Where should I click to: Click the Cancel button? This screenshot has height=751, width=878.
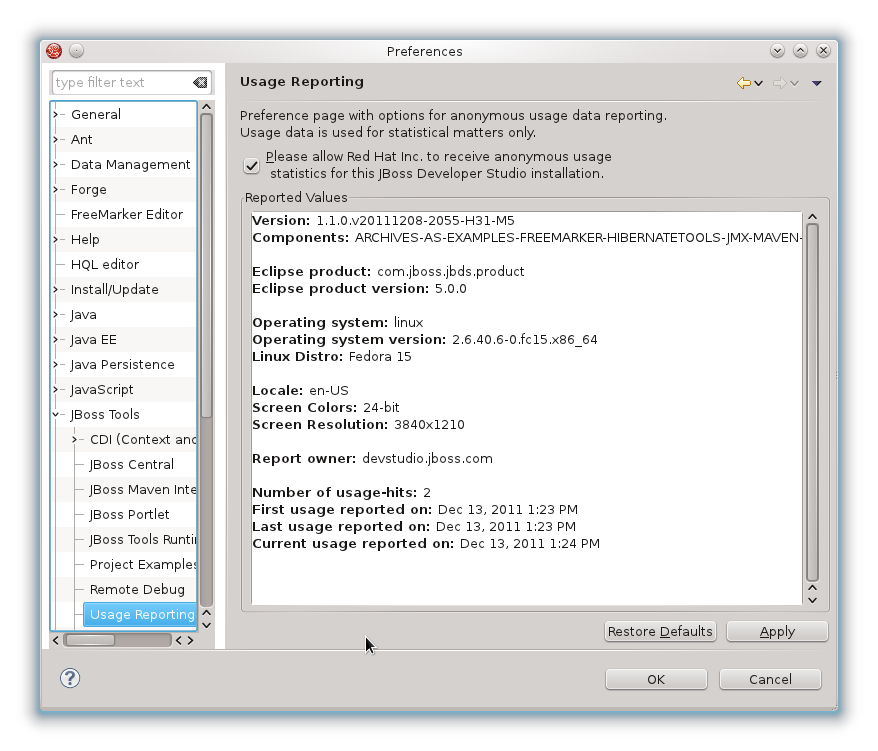(770, 679)
